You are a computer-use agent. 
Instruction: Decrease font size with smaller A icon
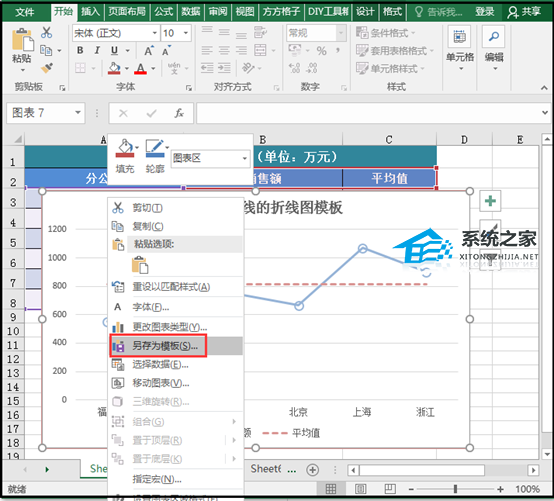(x=166, y=51)
